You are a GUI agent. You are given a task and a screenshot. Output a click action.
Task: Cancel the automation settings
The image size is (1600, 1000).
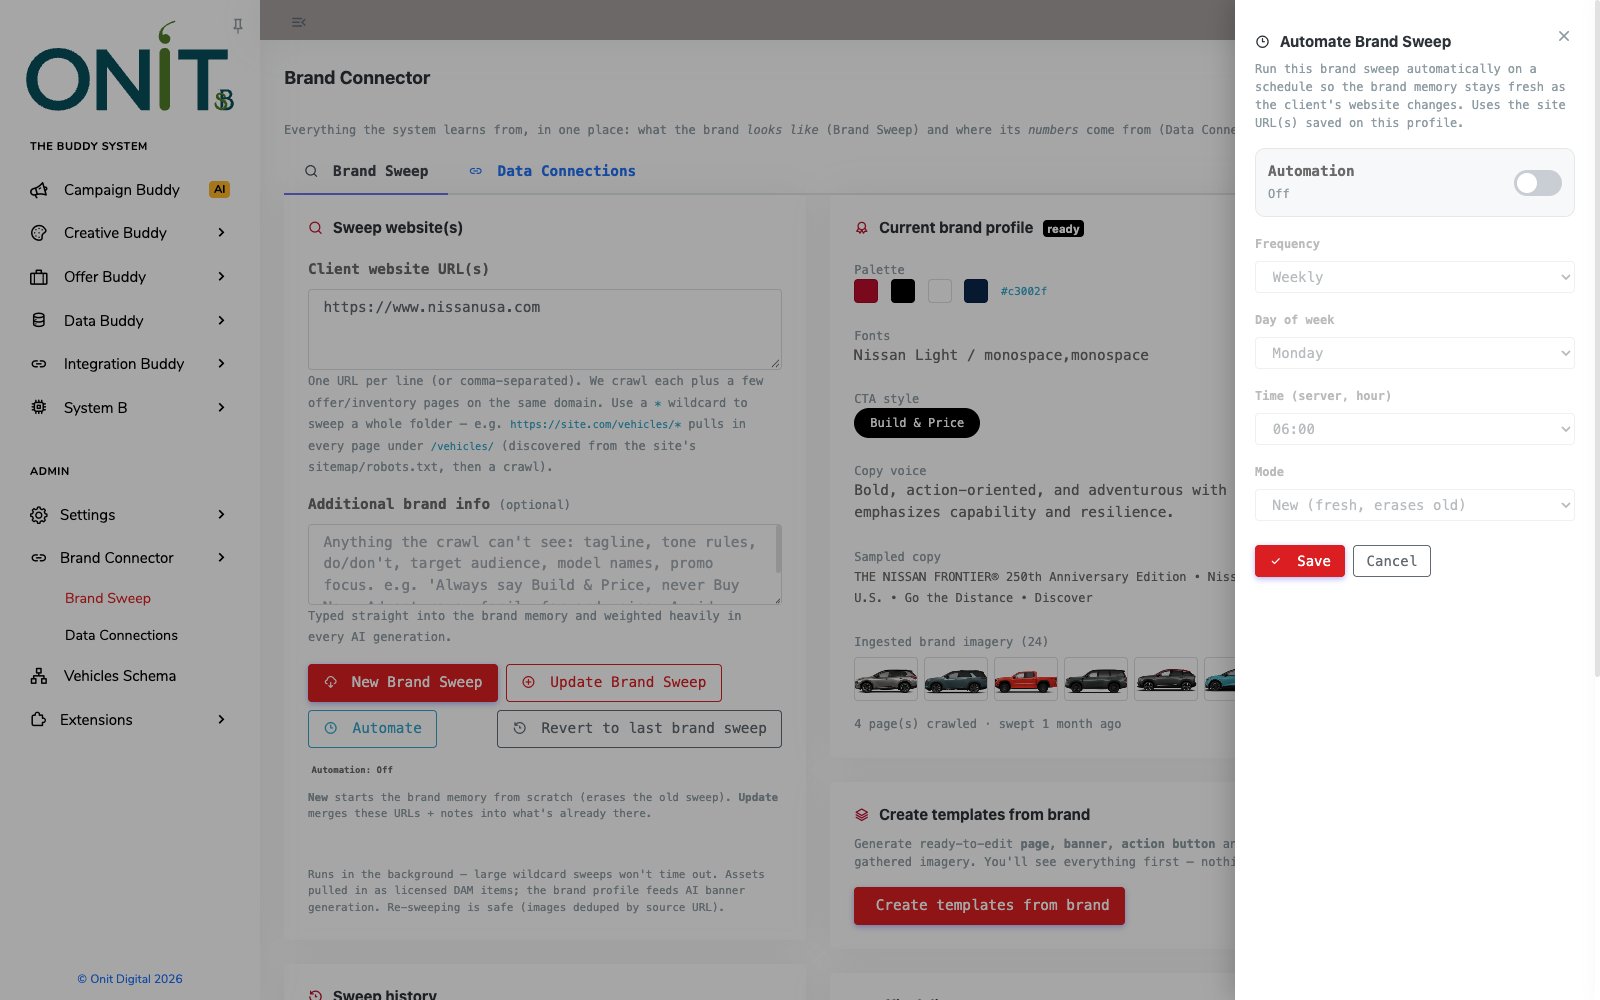(1392, 561)
